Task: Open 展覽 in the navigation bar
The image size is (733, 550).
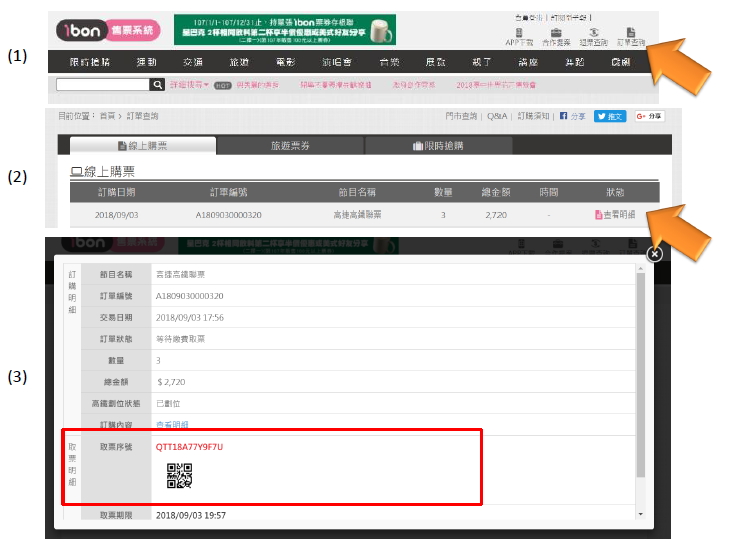Action: pyautogui.click(x=435, y=62)
